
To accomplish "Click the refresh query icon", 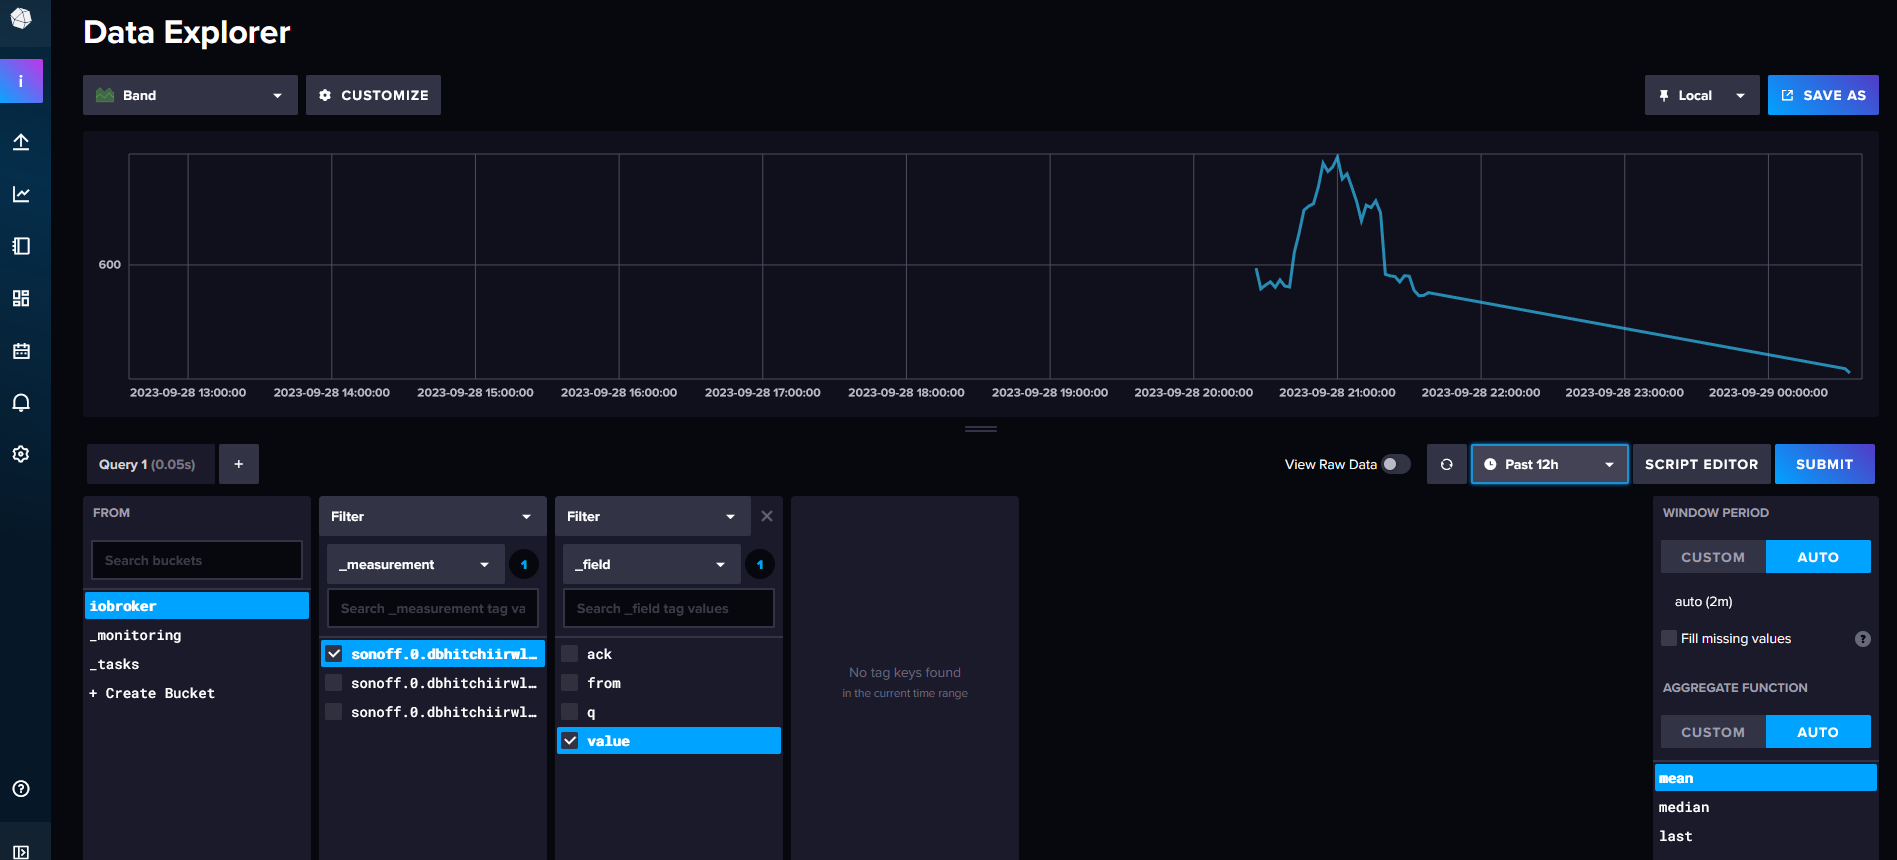I will pyautogui.click(x=1446, y=464).
